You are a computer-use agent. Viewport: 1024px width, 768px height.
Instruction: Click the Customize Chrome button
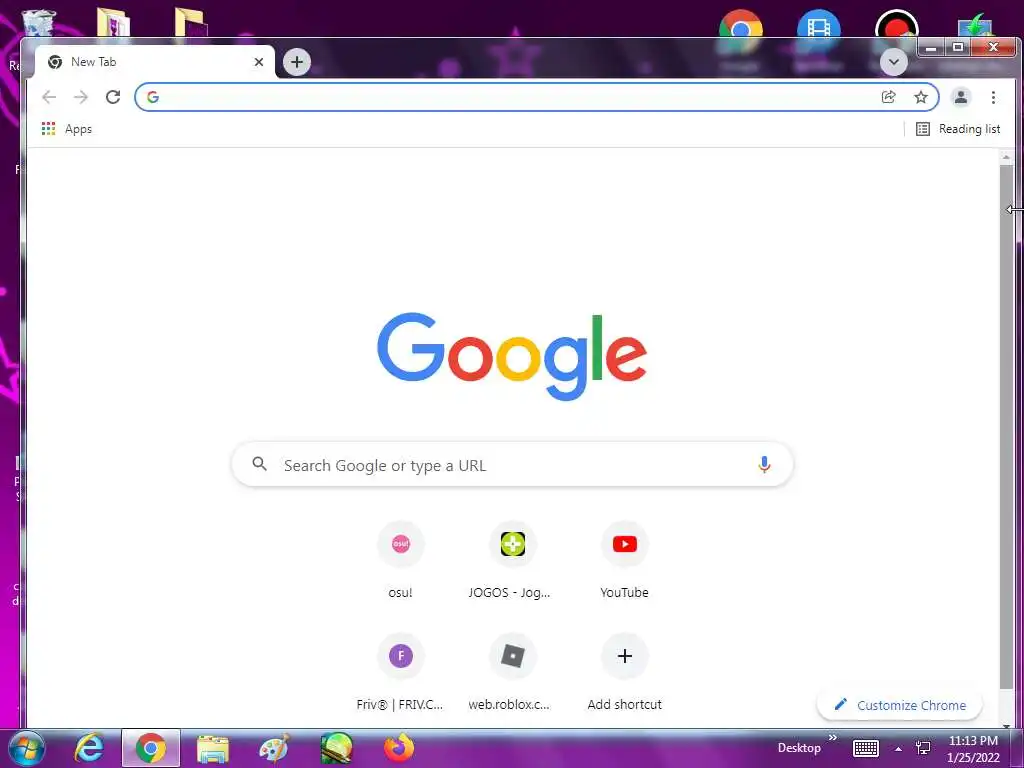[x=900, y=705]
